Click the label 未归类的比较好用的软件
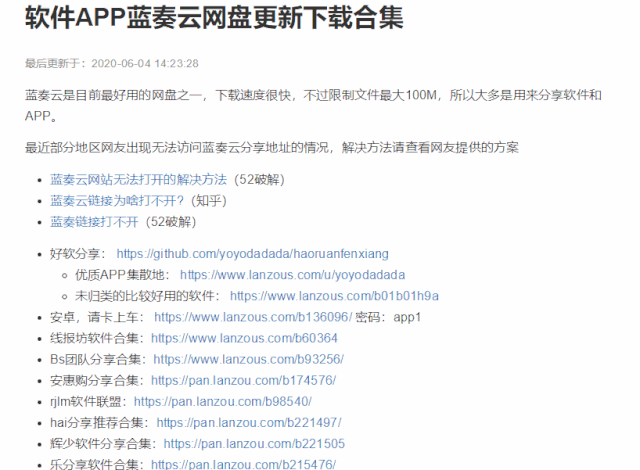Viewport: 640px width, 470px height. click(144, 296)
